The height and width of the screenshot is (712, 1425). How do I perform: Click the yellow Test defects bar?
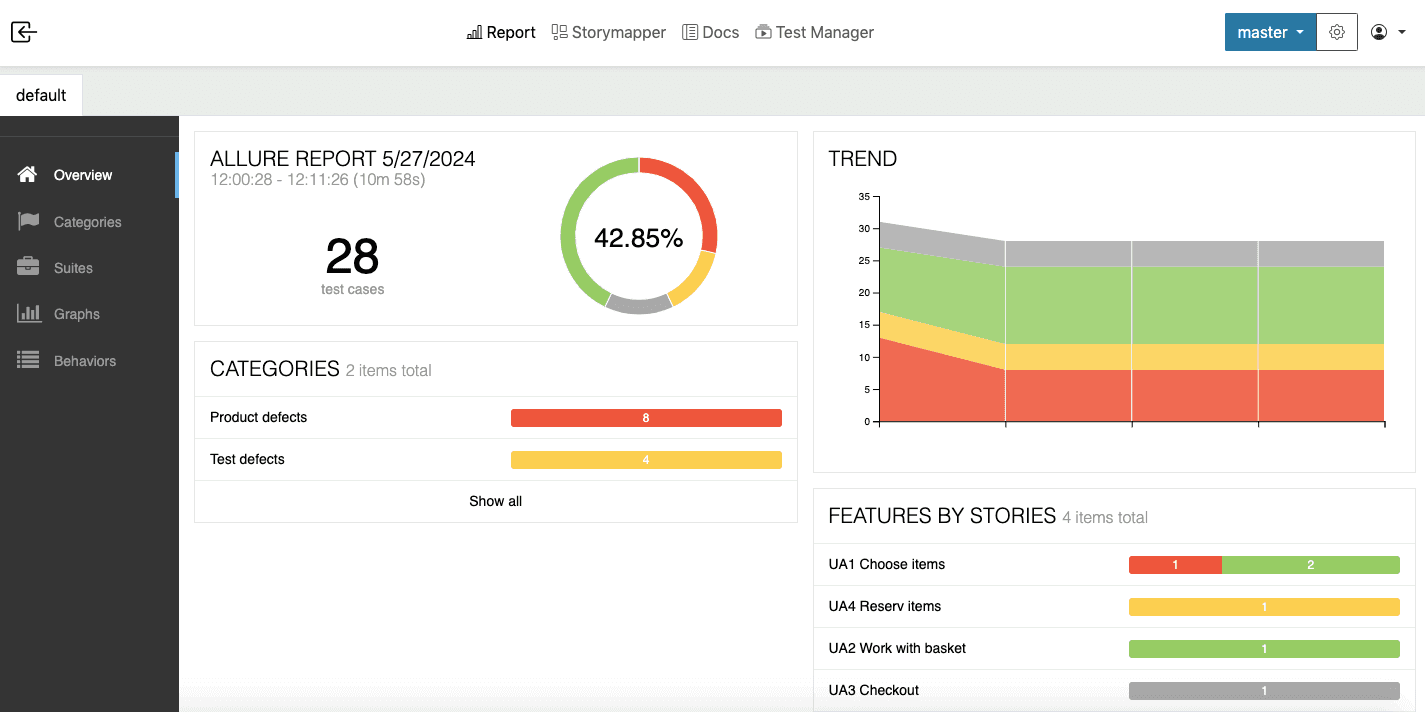click(646, 460)
